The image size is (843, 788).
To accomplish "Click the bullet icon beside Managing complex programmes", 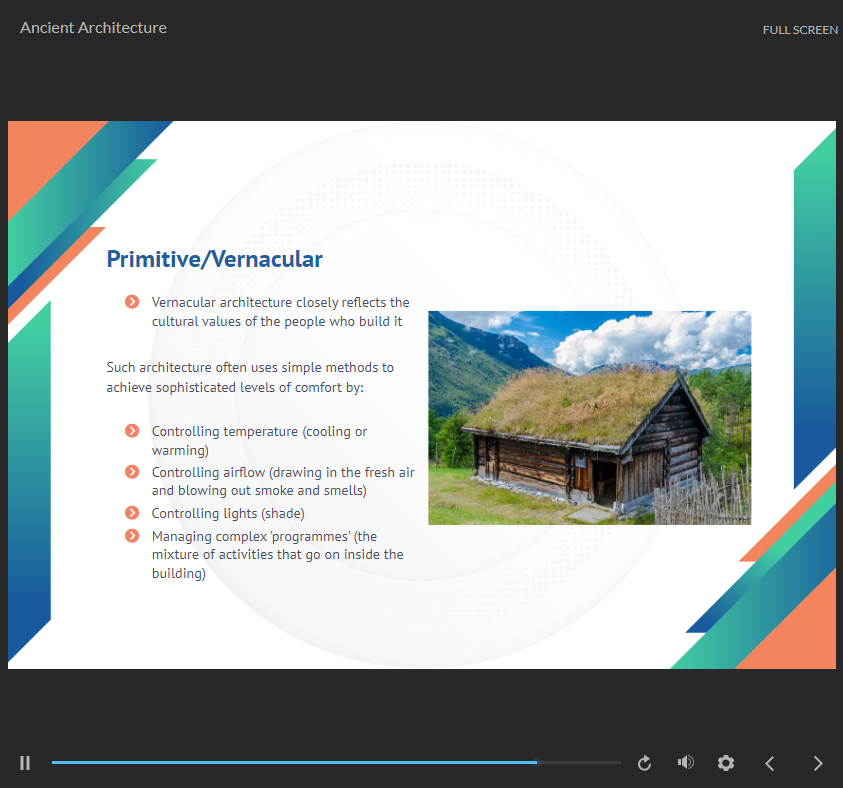I will click(132, 536).
